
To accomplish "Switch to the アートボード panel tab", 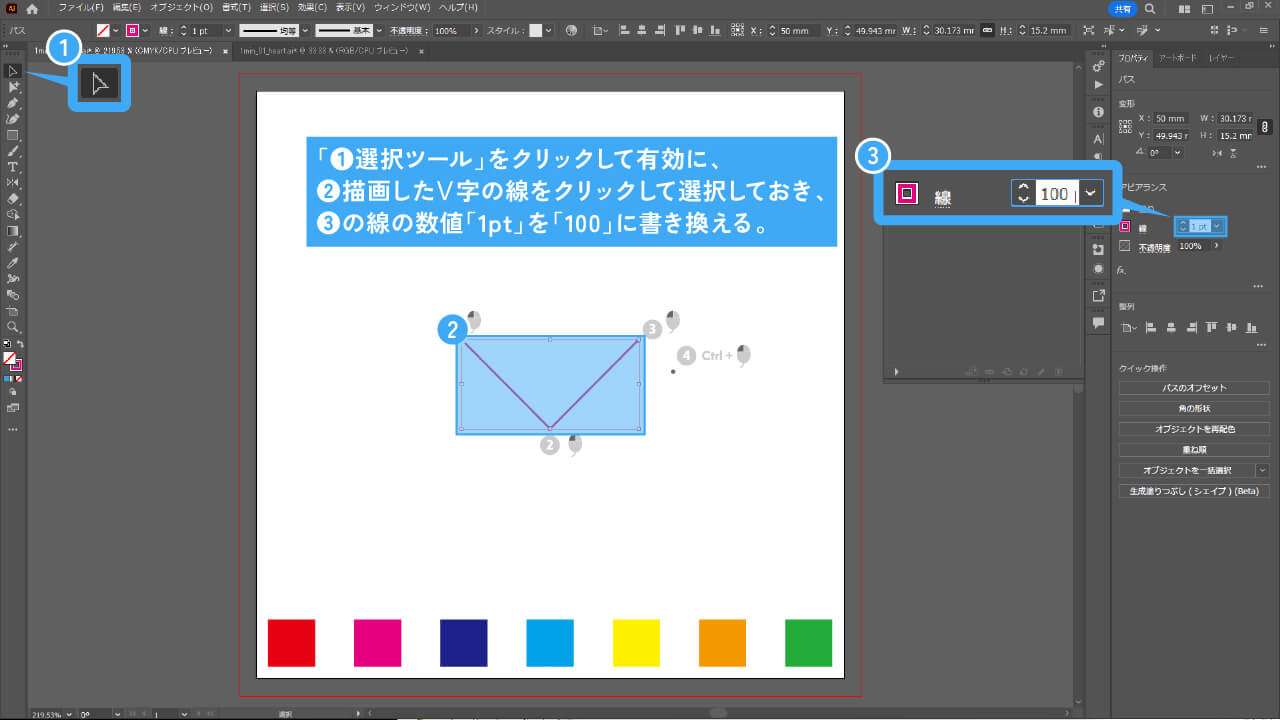I will pos(1177,58).
